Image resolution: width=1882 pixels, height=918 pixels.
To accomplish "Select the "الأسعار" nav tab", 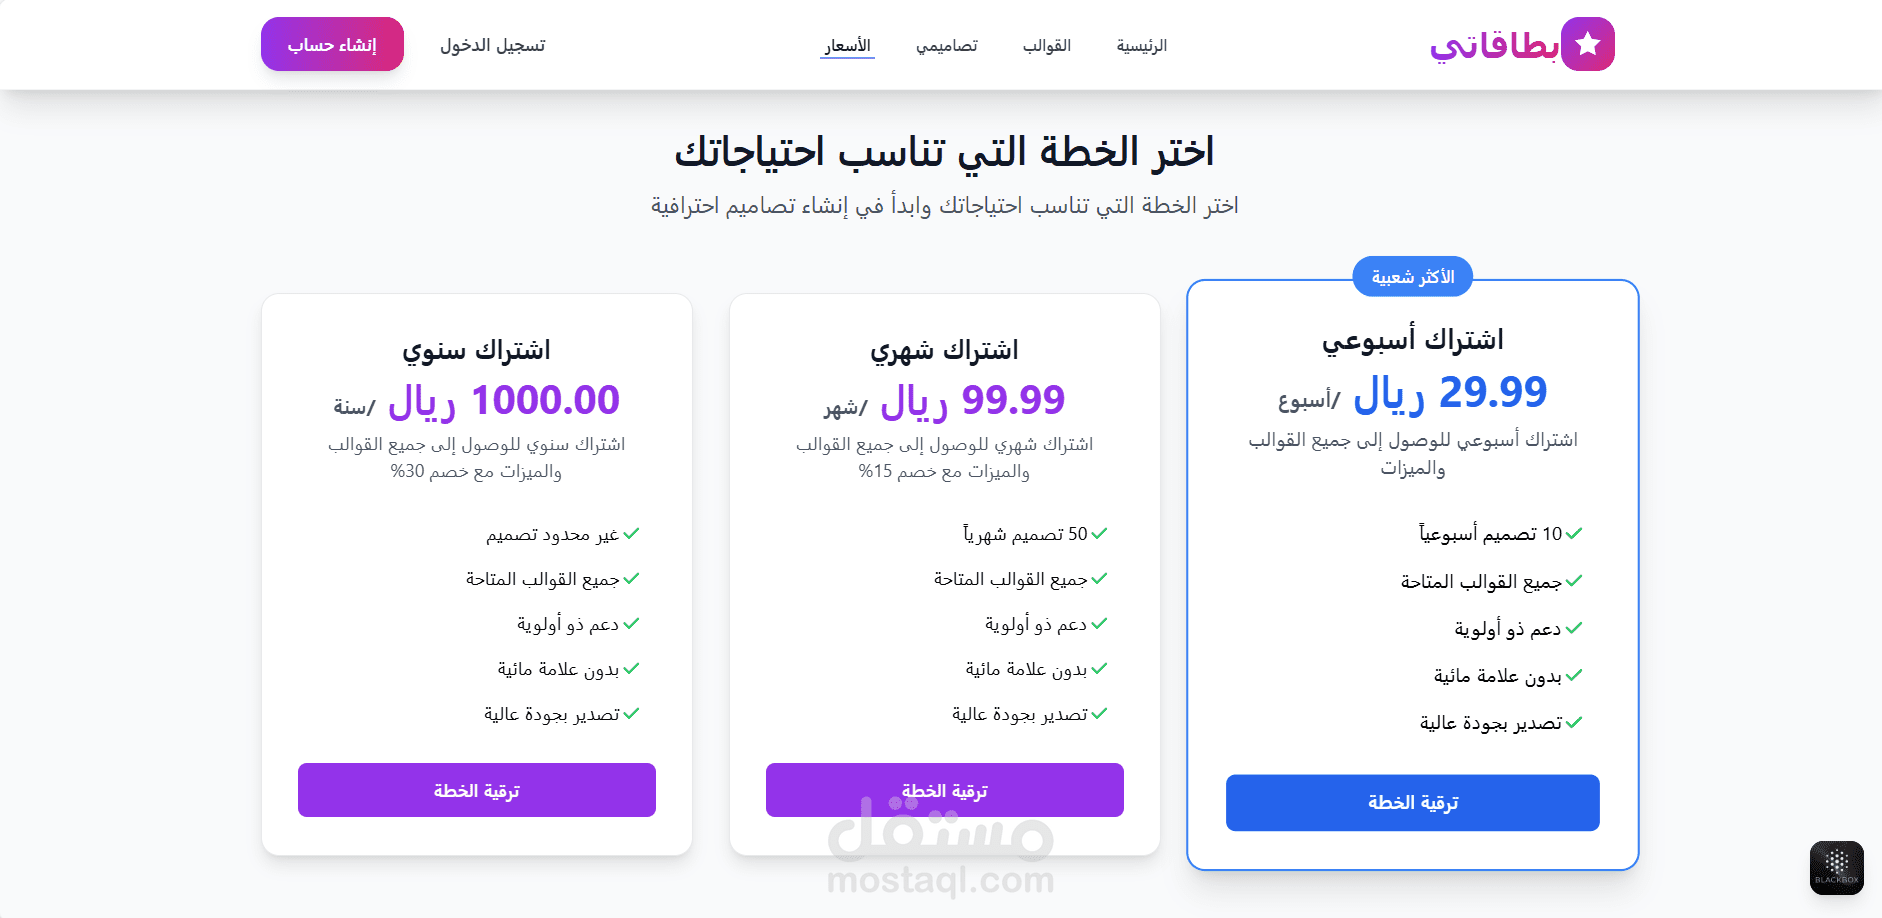I will pyautogui.click(x=847, y=46).
